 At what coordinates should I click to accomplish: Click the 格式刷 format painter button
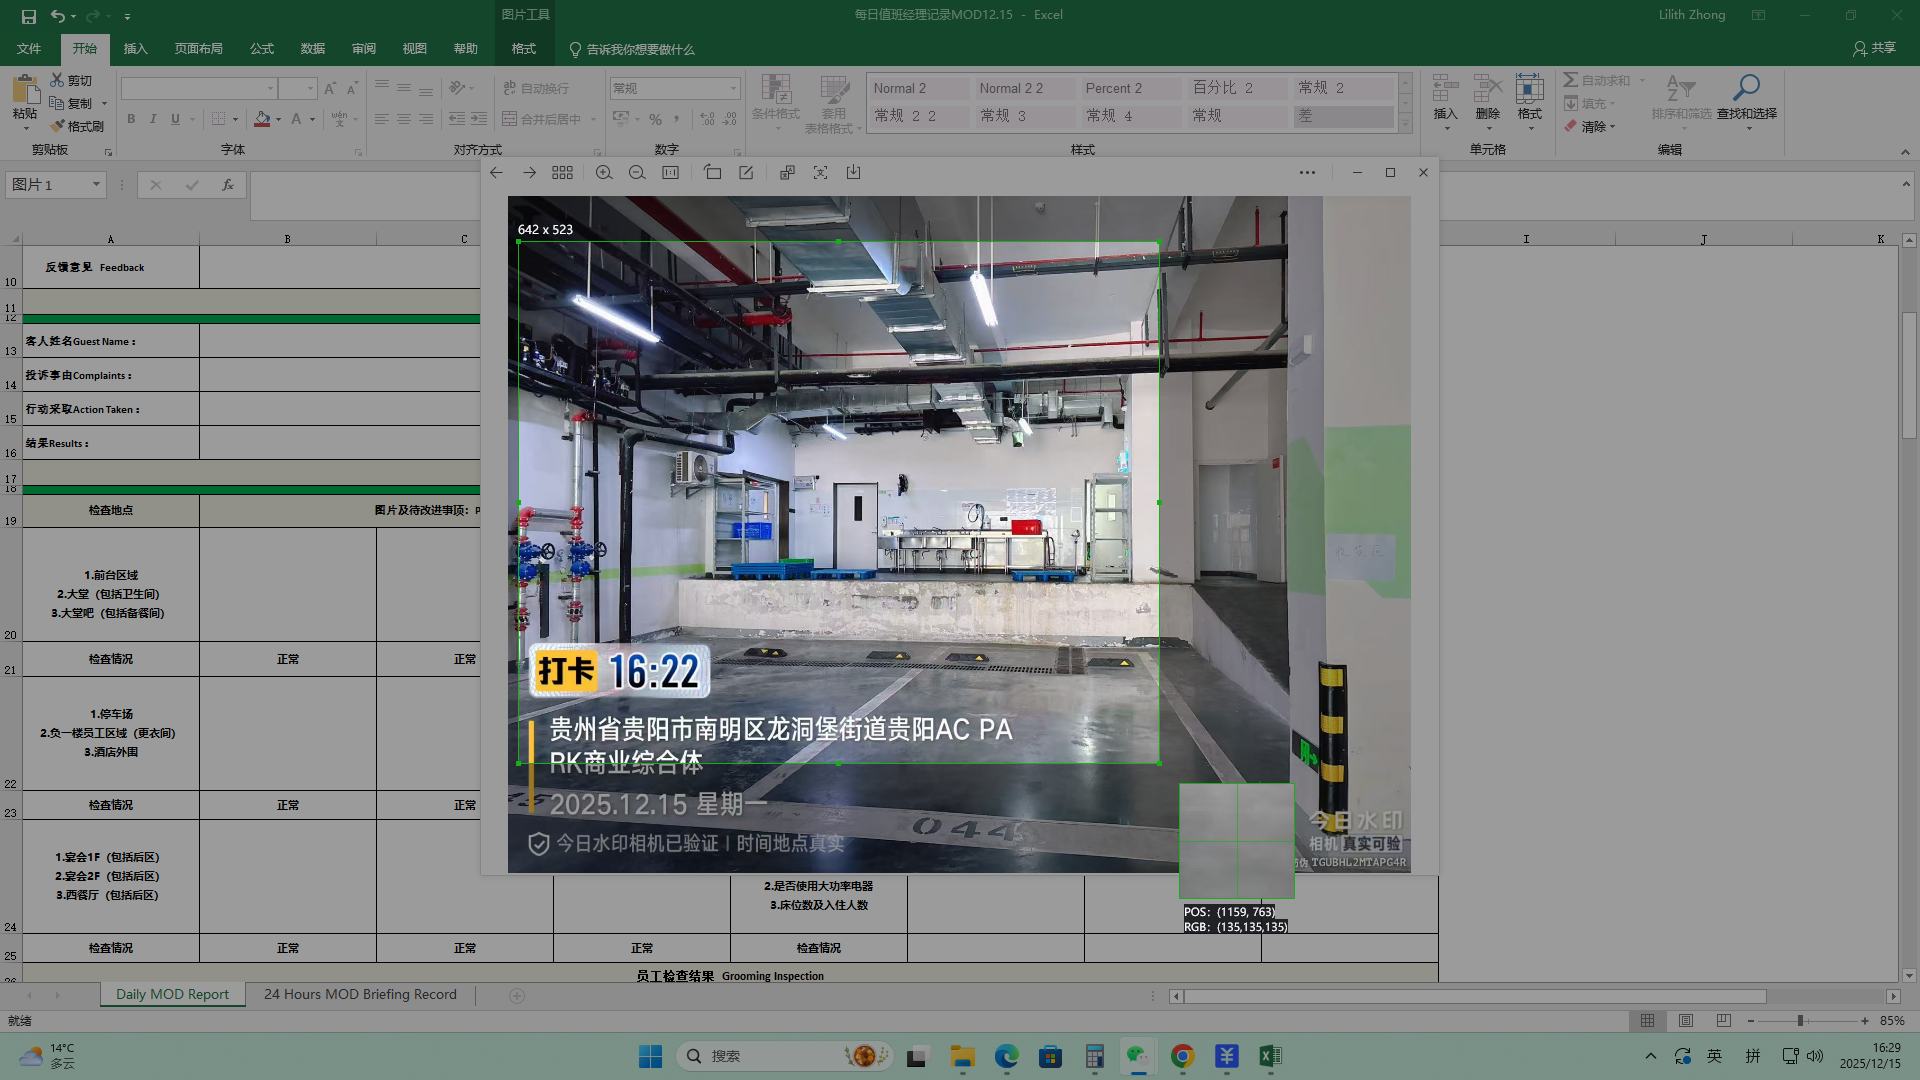(x=78, y=126)
